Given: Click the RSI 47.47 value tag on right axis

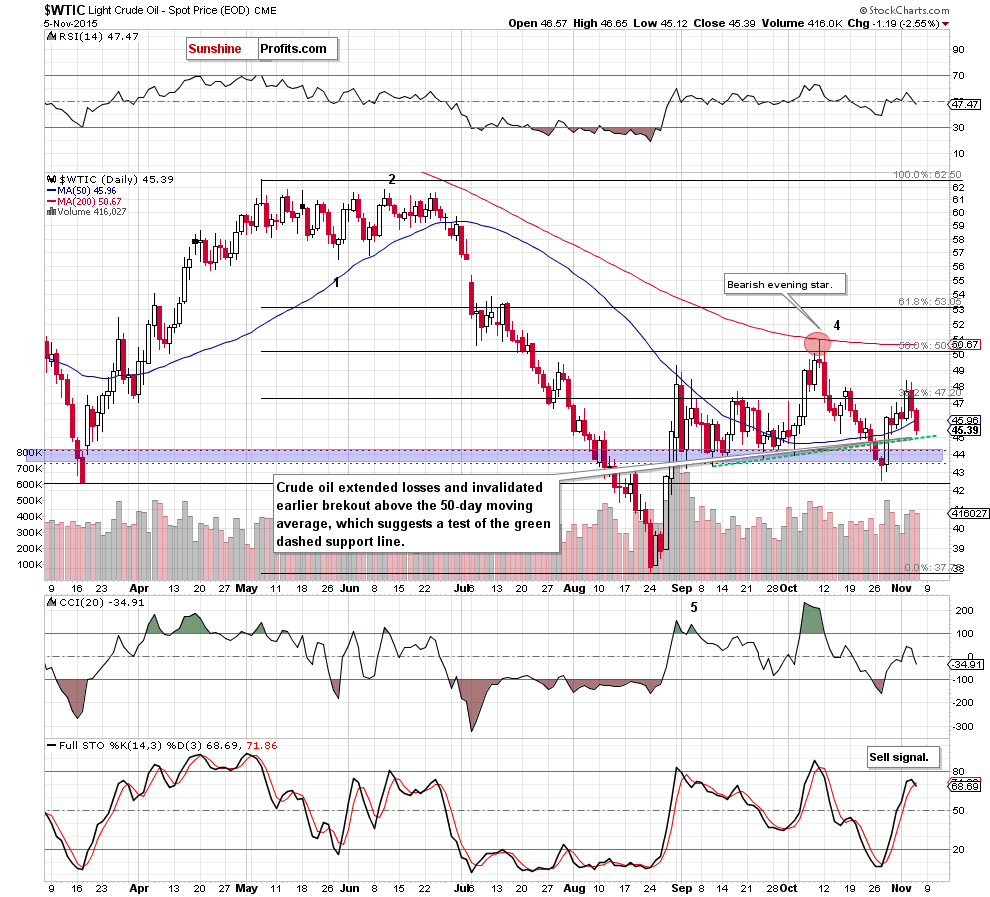Looking at the screenshot, I should click(x=965, y=104).
